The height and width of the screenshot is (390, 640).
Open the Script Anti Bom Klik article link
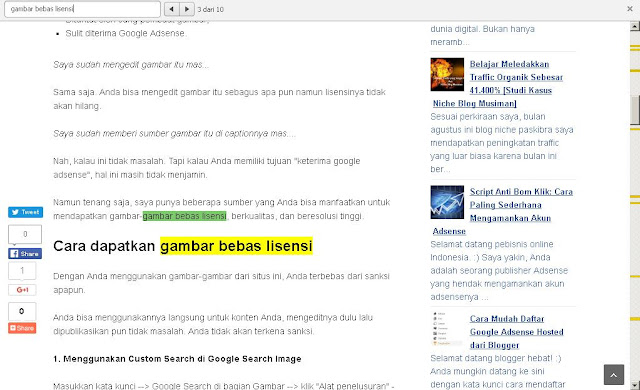(x=521, y=205)
